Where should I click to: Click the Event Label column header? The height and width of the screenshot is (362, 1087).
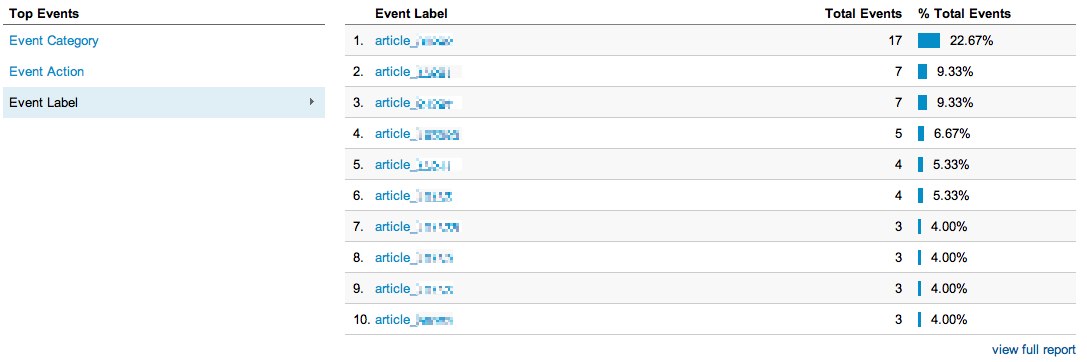point(411,13)
